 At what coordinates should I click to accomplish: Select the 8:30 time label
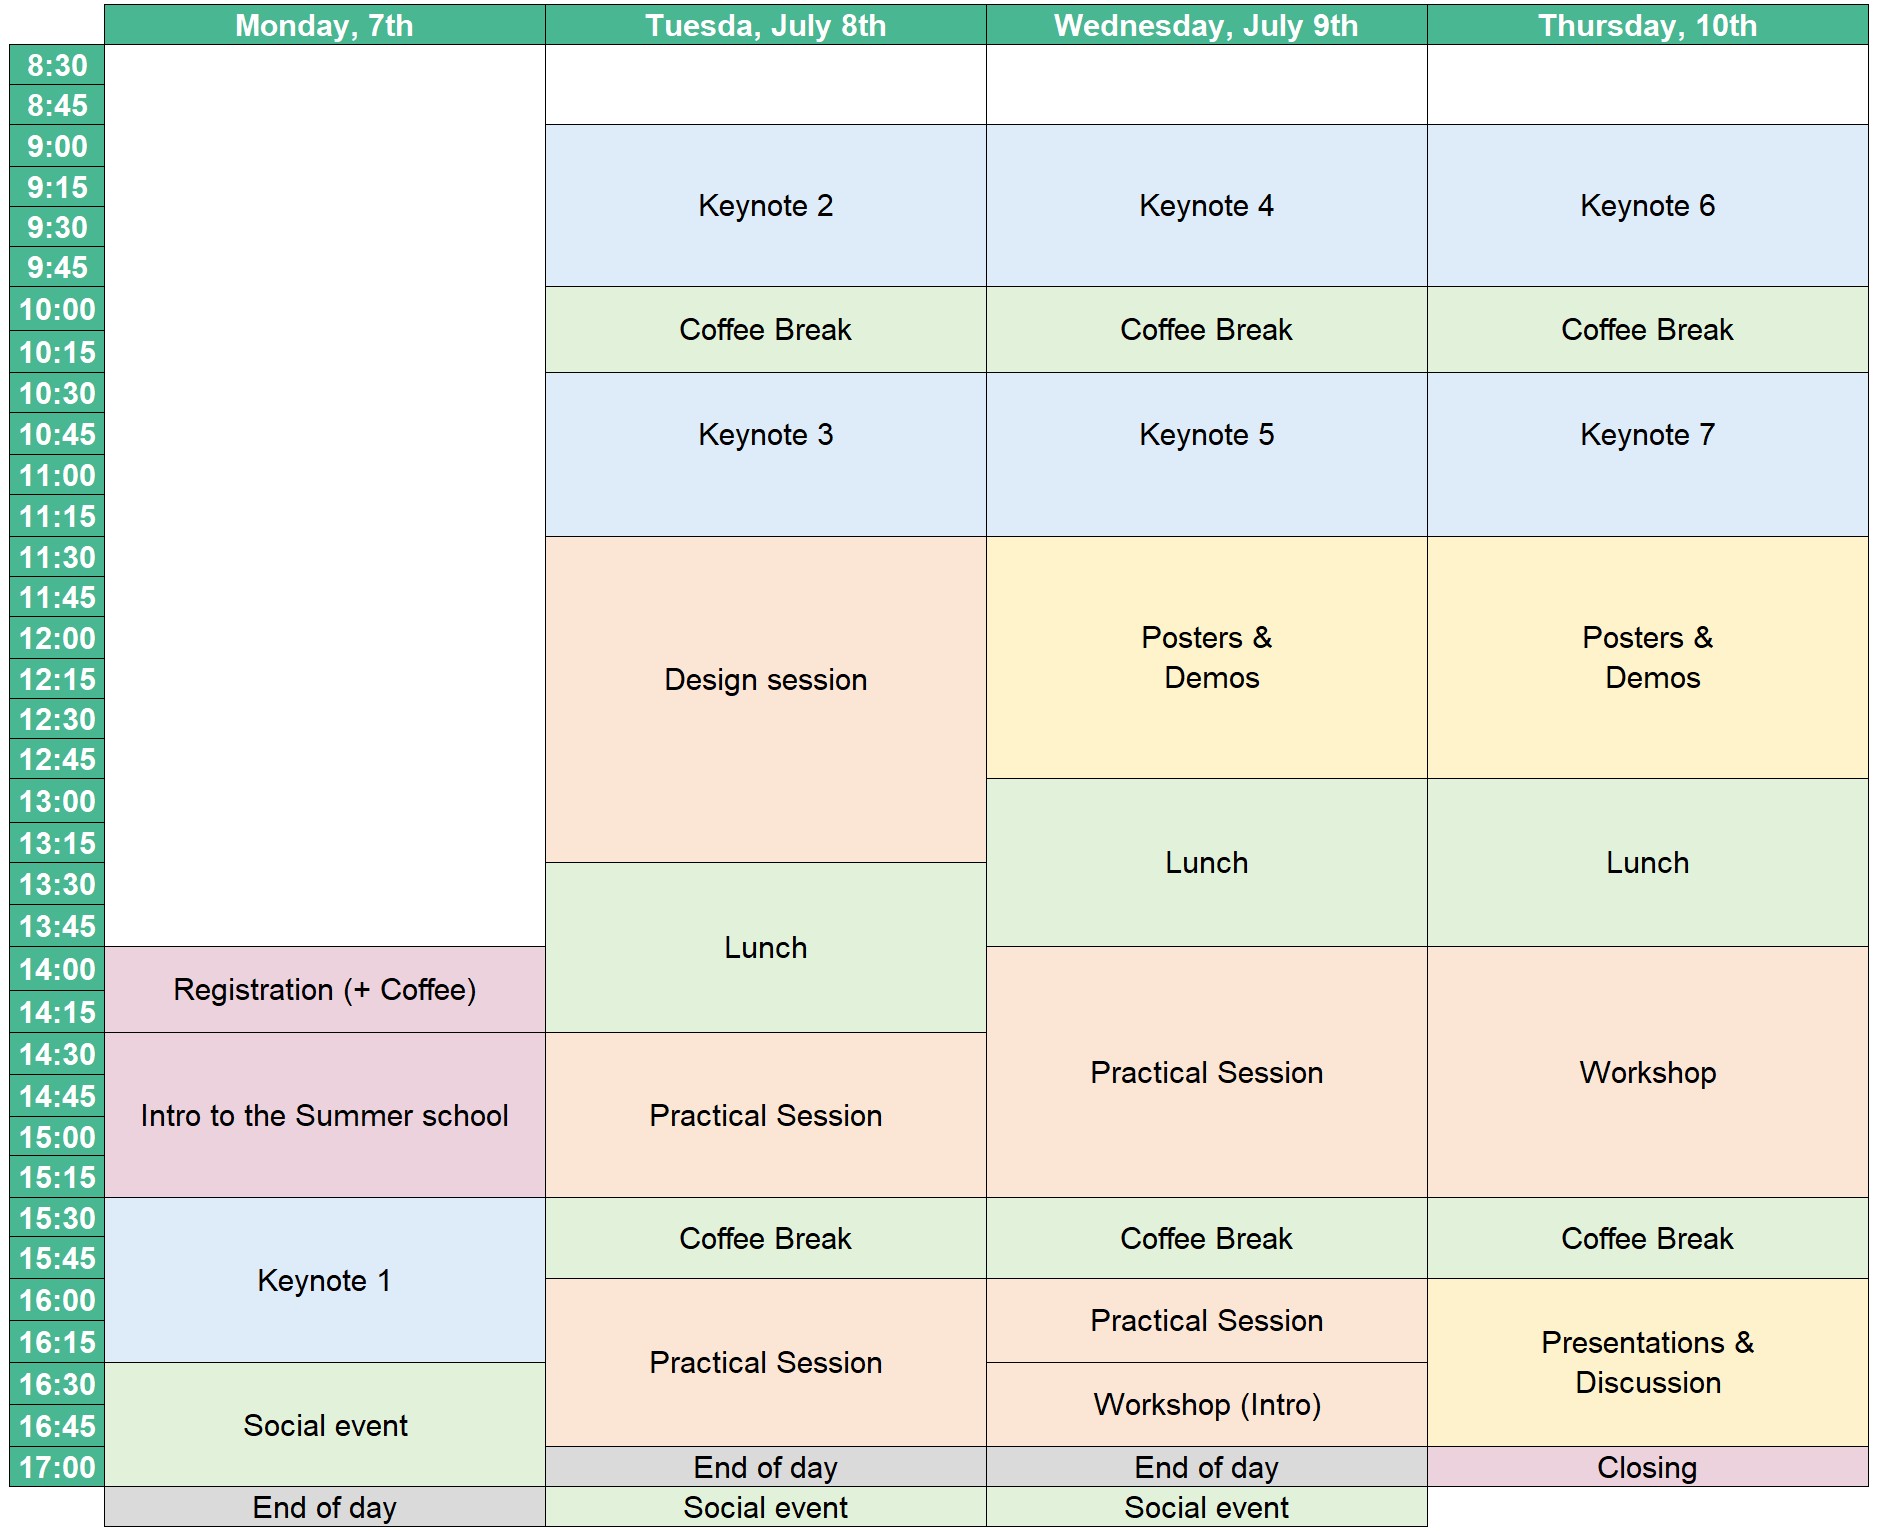(57, 65)
